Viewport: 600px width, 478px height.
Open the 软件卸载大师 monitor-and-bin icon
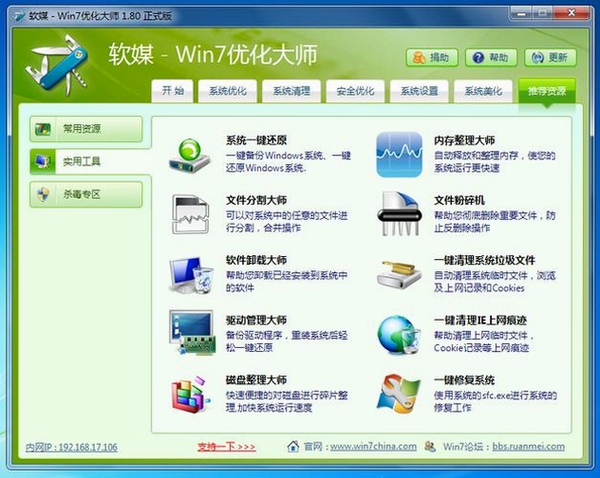pyautogui.click(x=191, y=275)
